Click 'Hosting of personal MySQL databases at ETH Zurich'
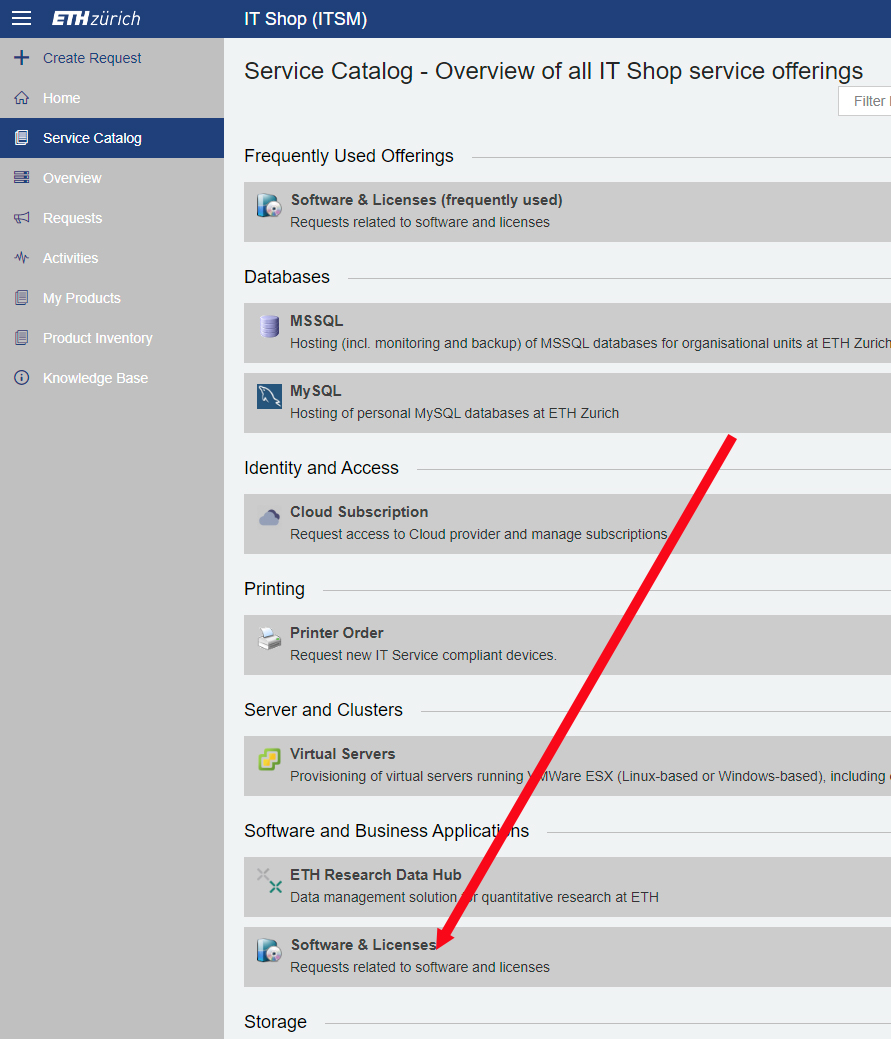 (454, 413)
